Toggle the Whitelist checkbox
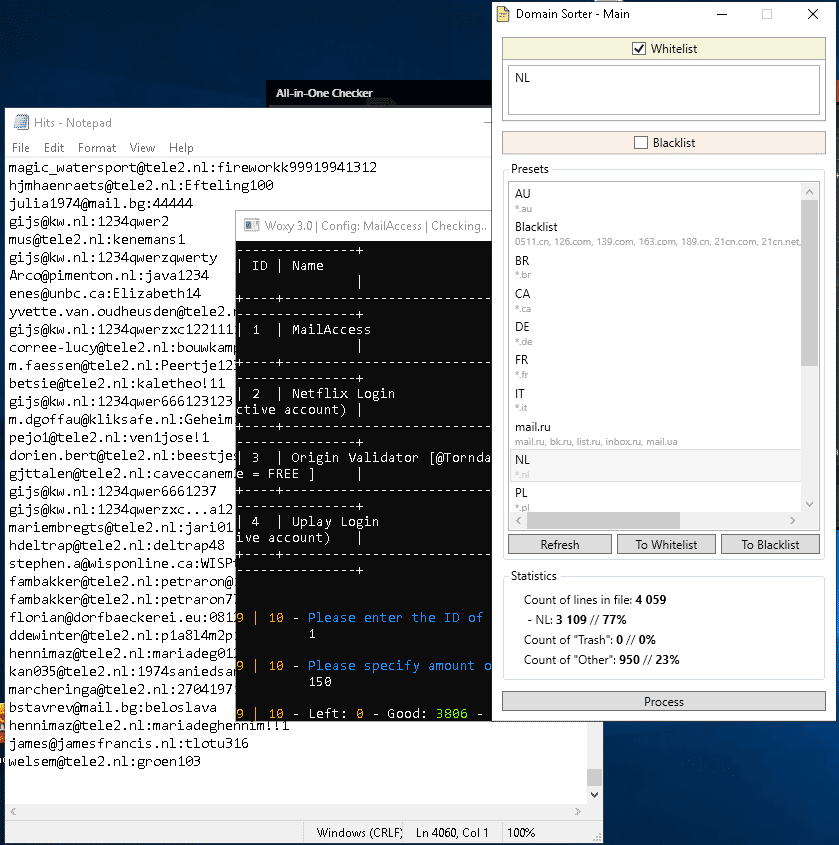Viewport: 839px width, 845px height. (x=640, y=49)
